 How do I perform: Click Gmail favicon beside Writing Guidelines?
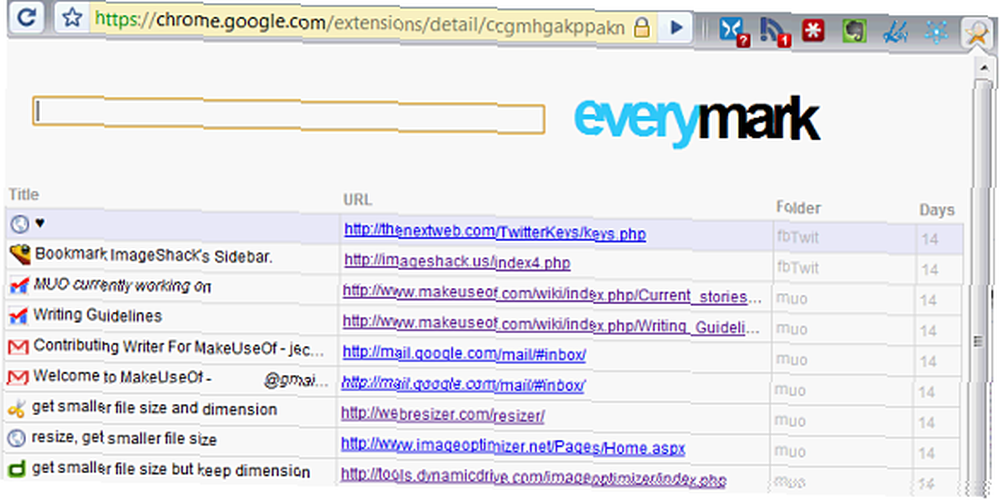point(18,316)
